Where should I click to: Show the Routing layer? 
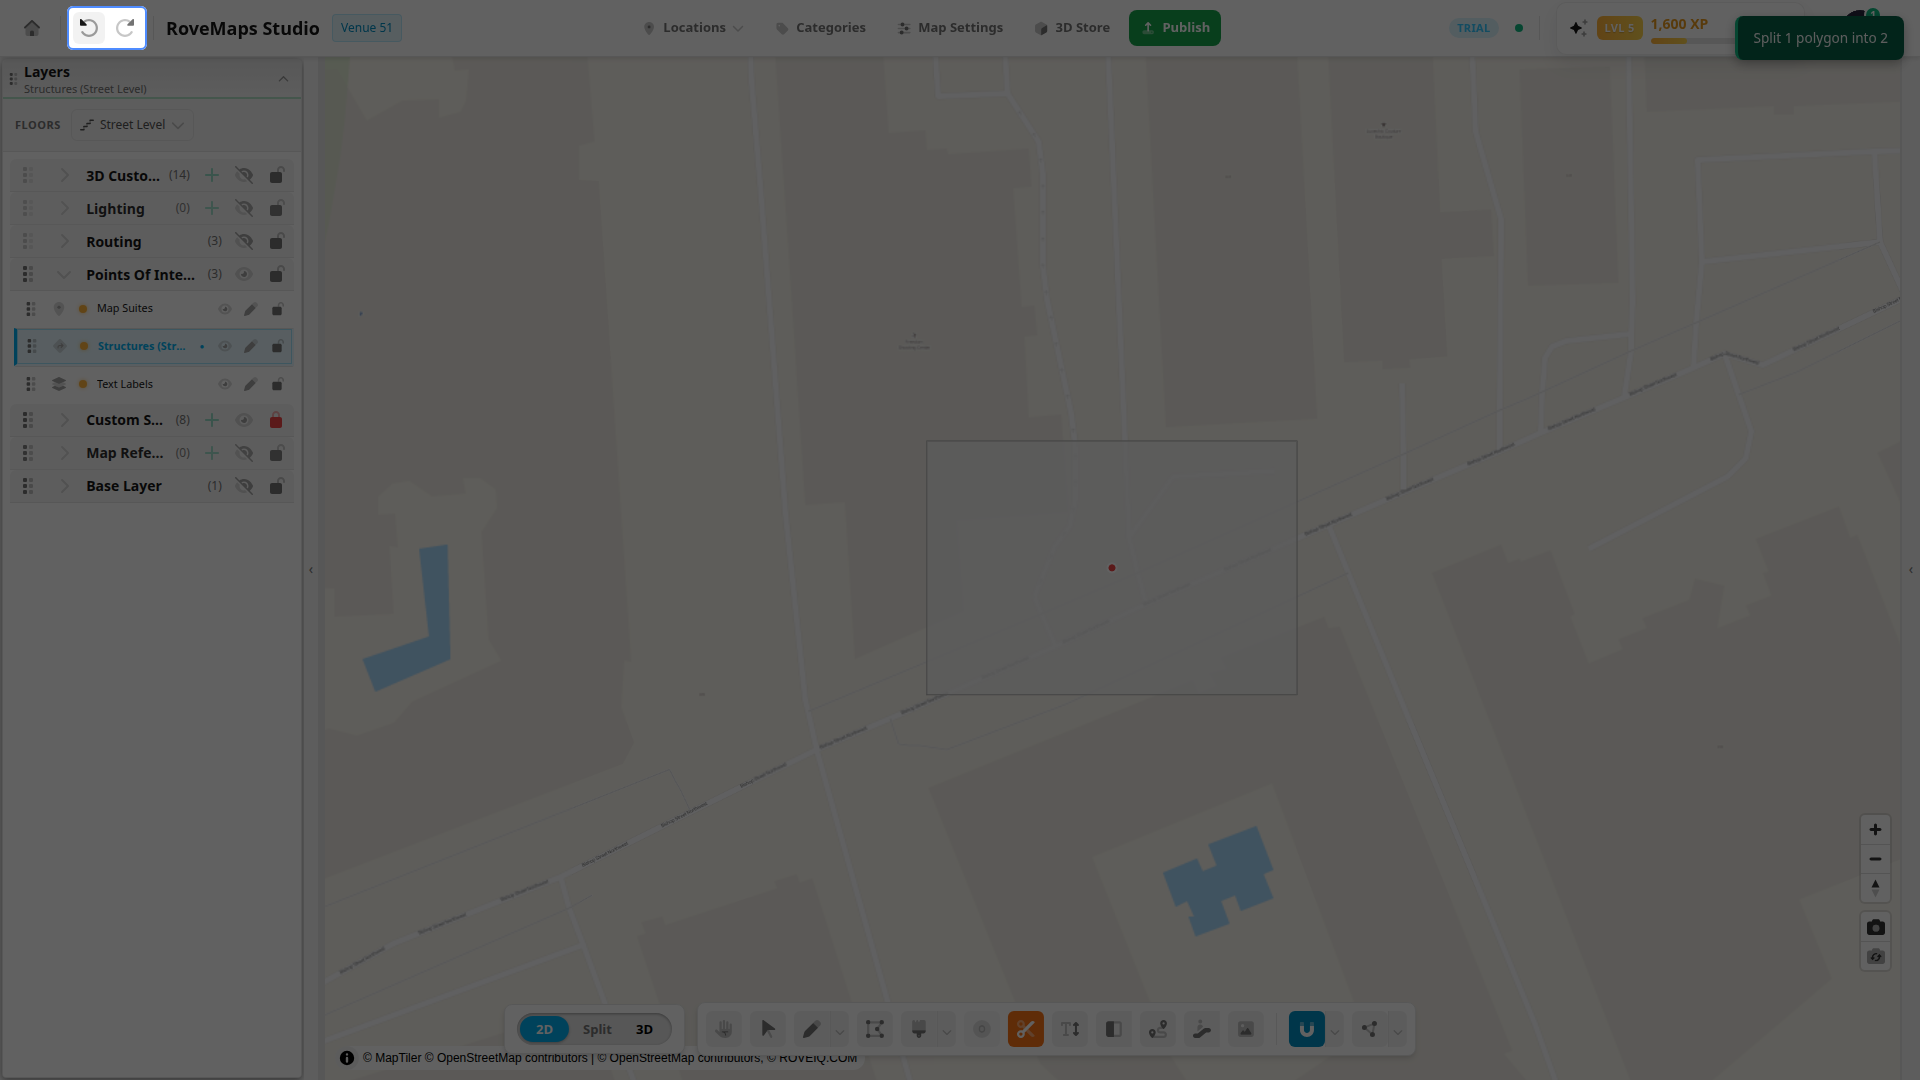click(x=244, y=242)
